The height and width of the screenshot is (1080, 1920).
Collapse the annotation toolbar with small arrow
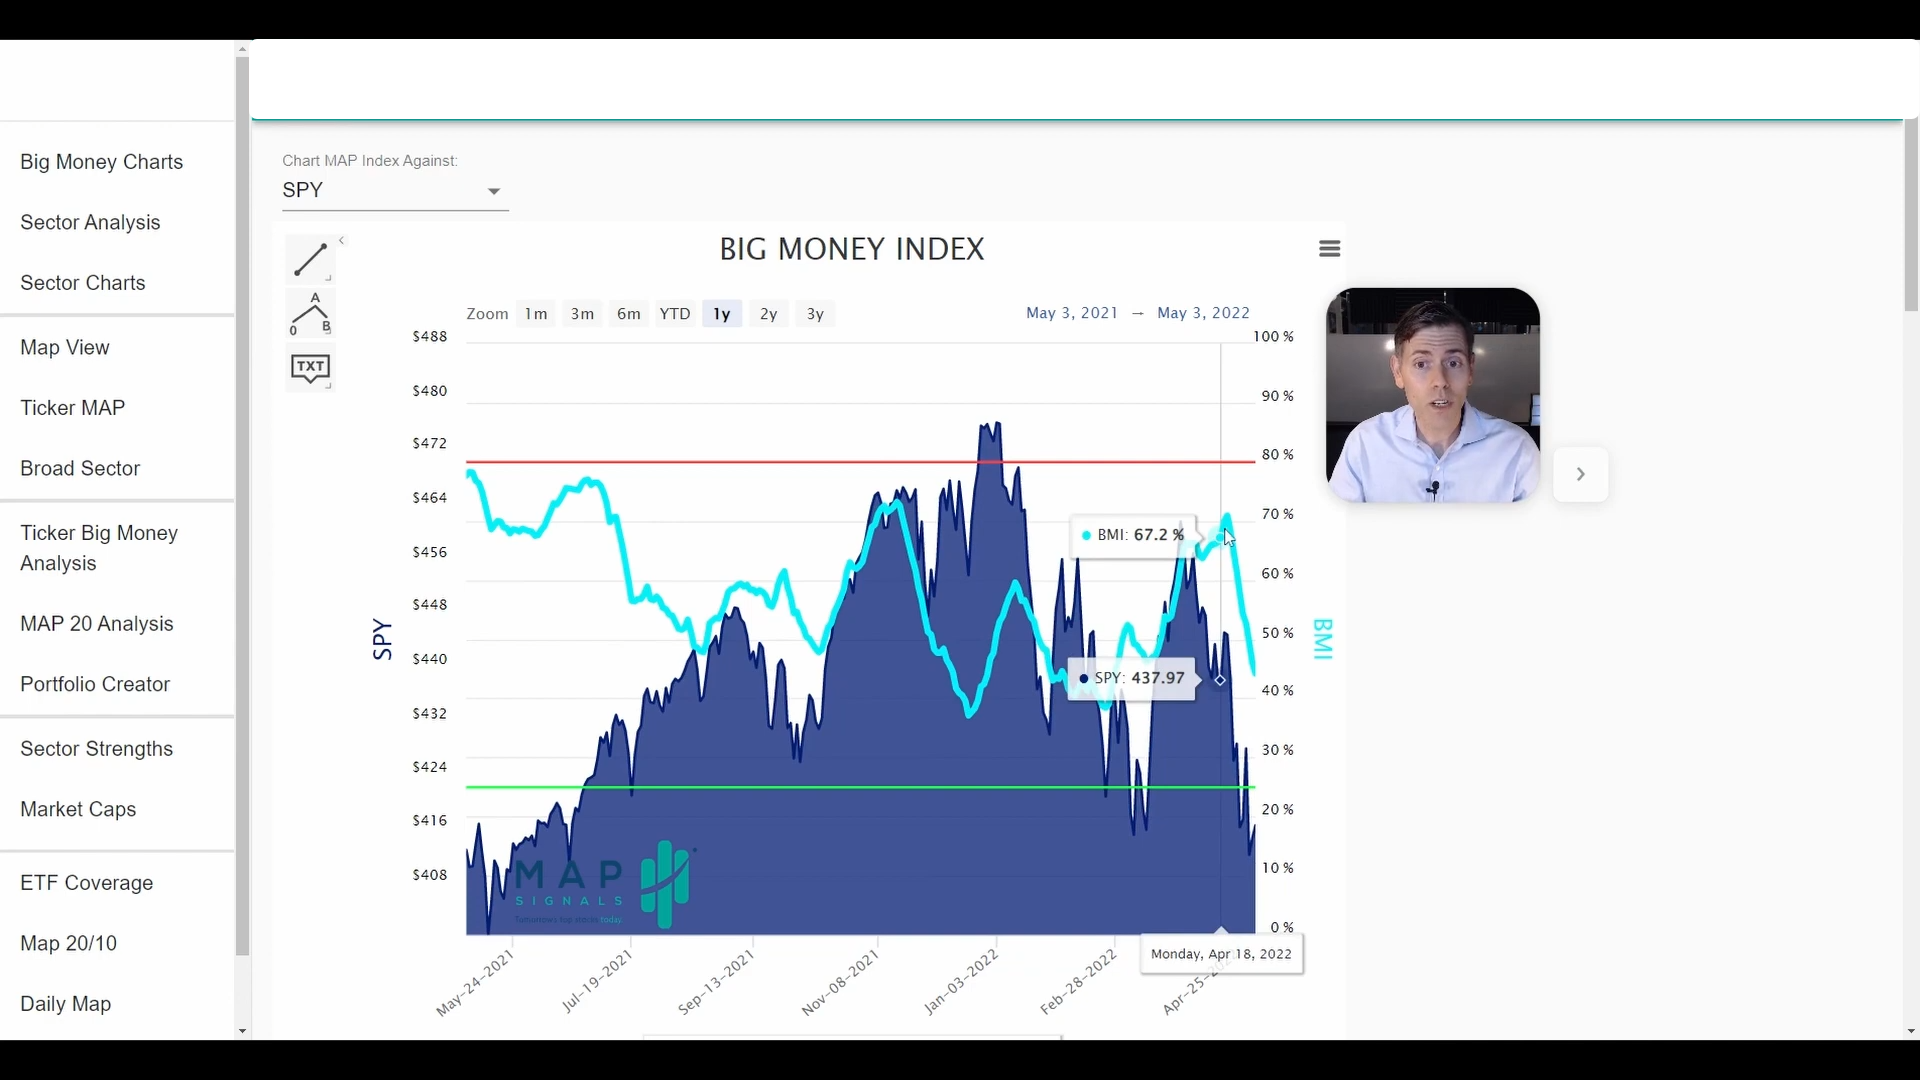342,240
